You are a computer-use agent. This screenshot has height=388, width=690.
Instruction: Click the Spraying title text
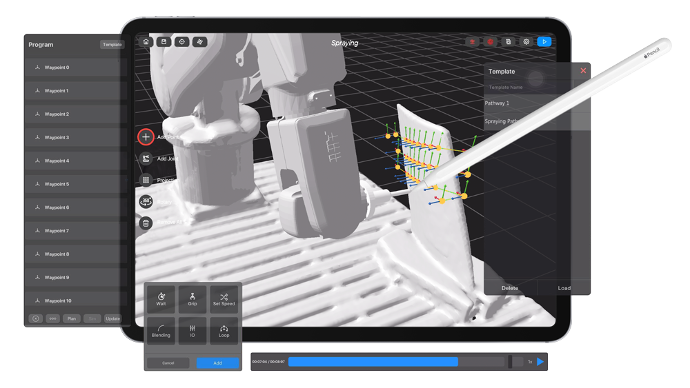(x=345, y=43)
